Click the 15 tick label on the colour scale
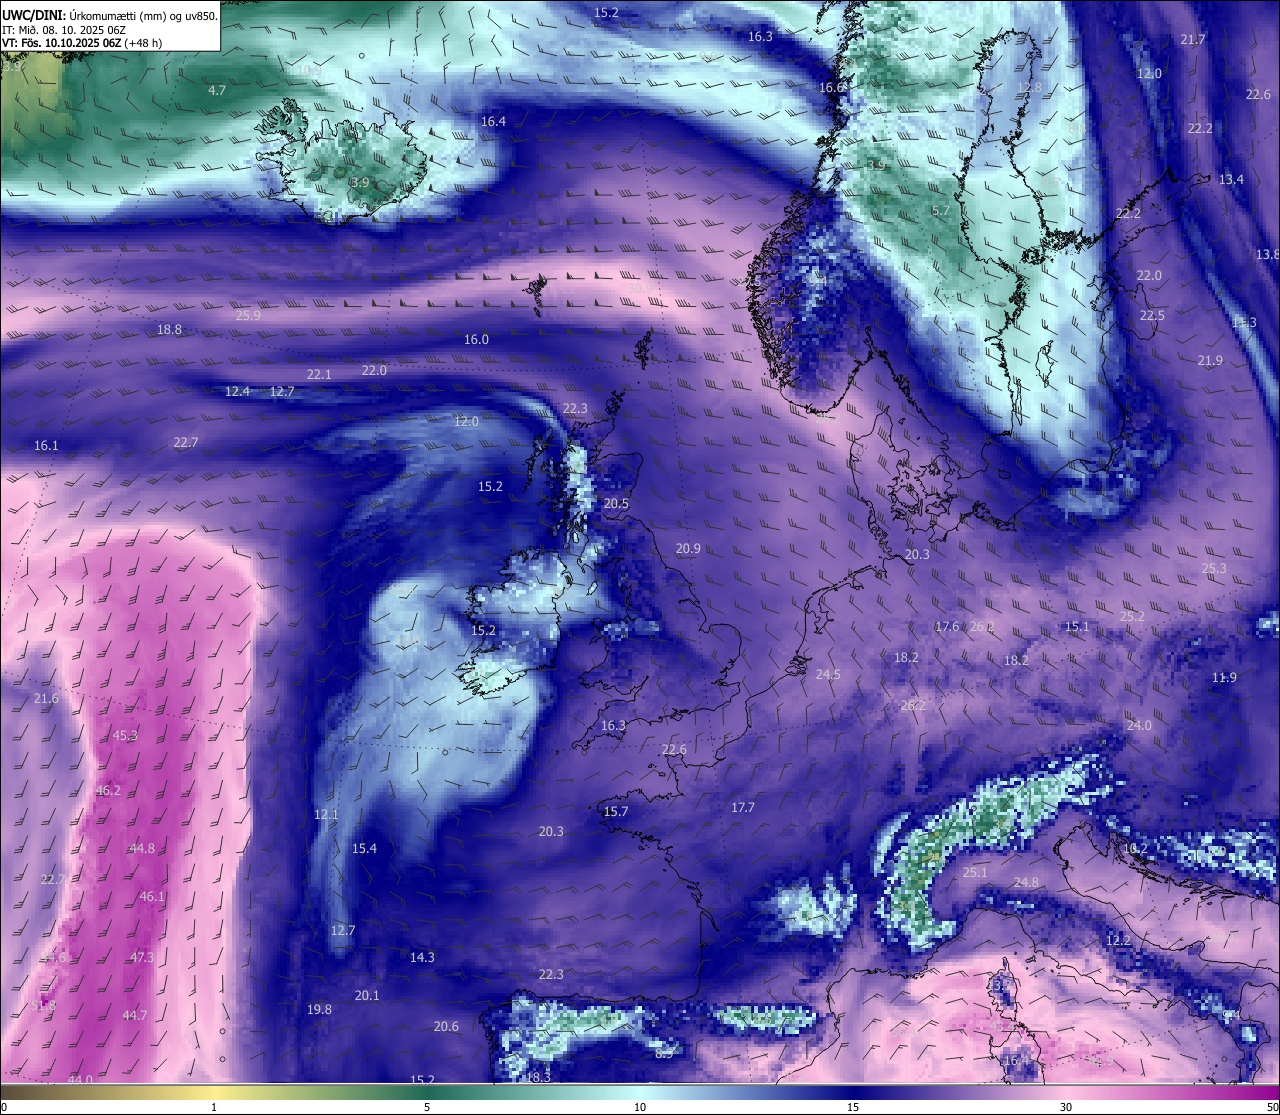Screen dimensions: 1280x1115 pos(853,1106)
